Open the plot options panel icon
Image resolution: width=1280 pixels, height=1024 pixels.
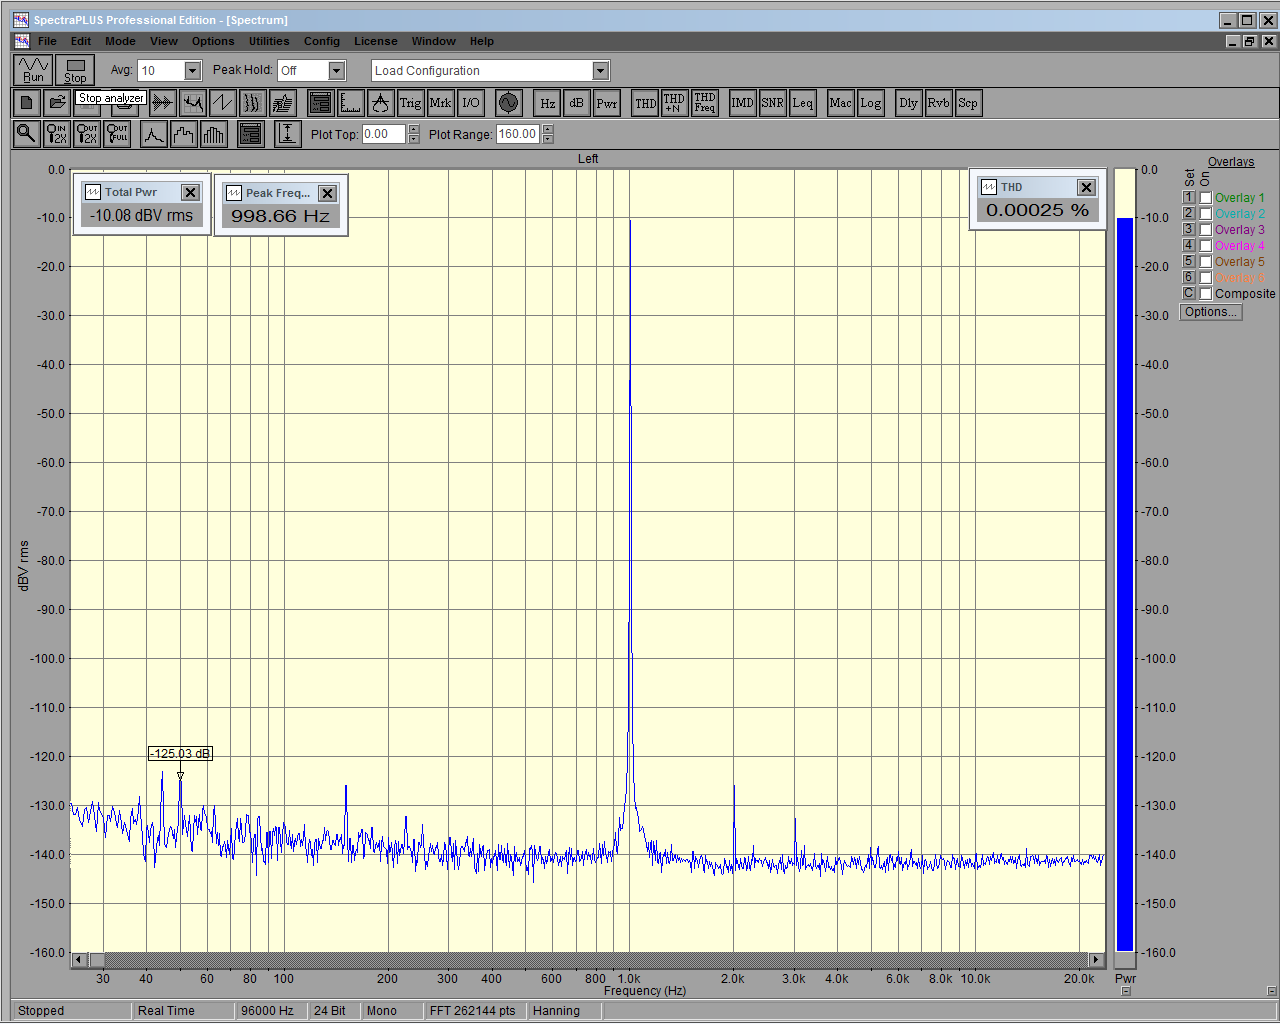251,134
